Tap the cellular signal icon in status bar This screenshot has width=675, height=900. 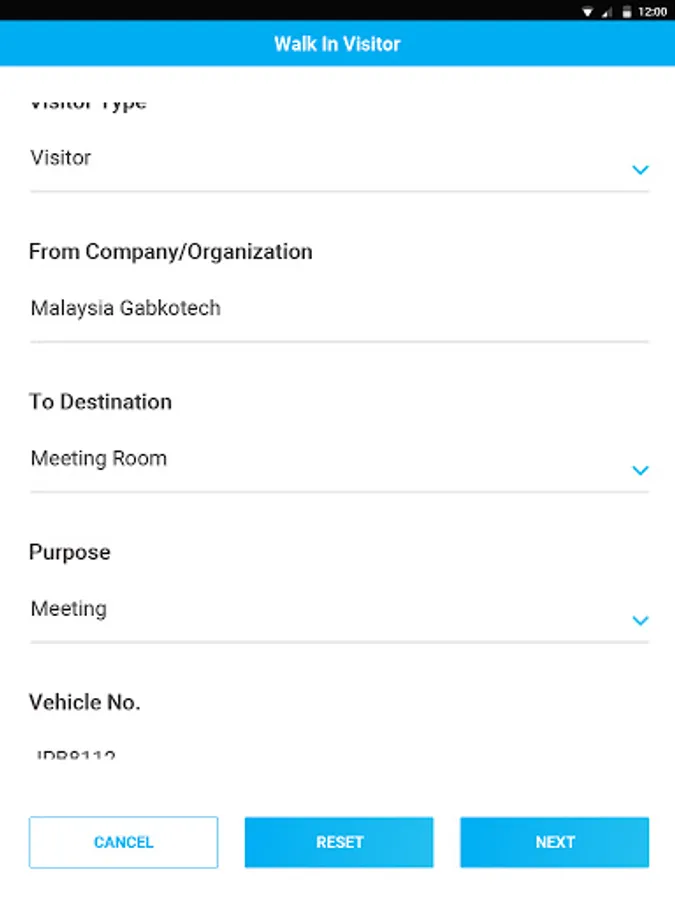(x=607, y=12)
